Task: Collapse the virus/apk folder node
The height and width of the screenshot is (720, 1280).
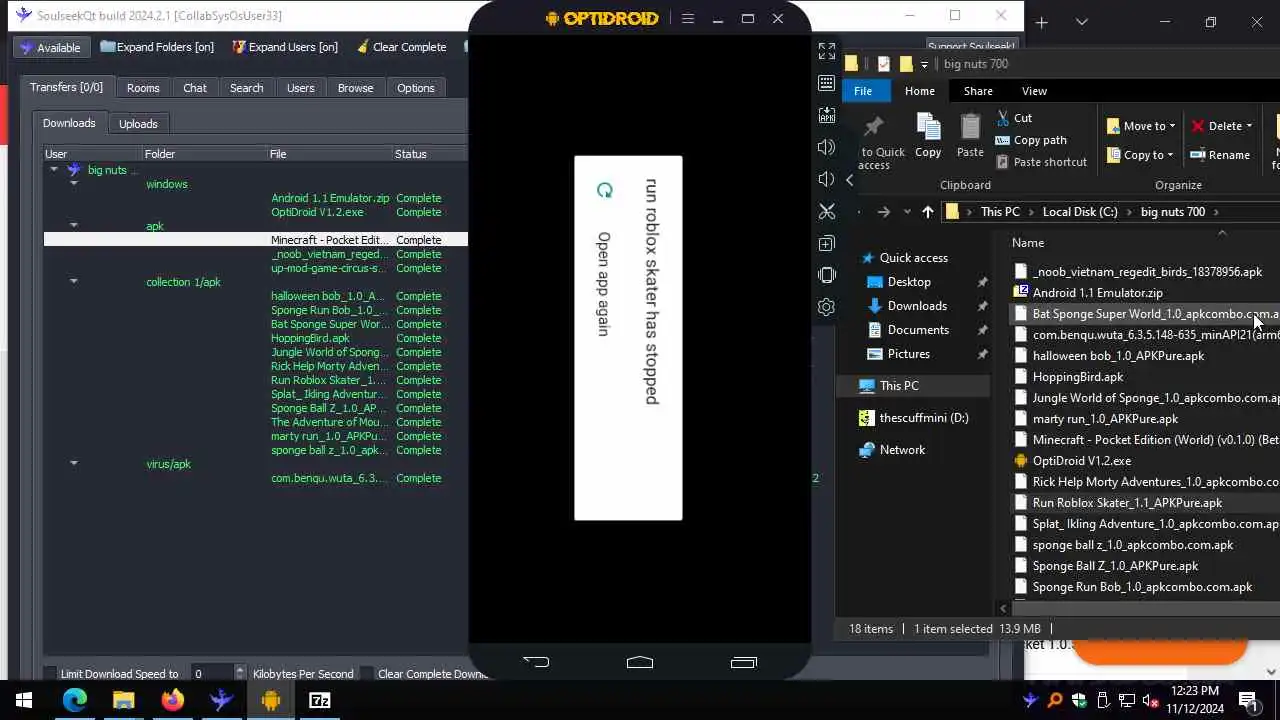Action: pyautogui.click(x=74, y=464)
